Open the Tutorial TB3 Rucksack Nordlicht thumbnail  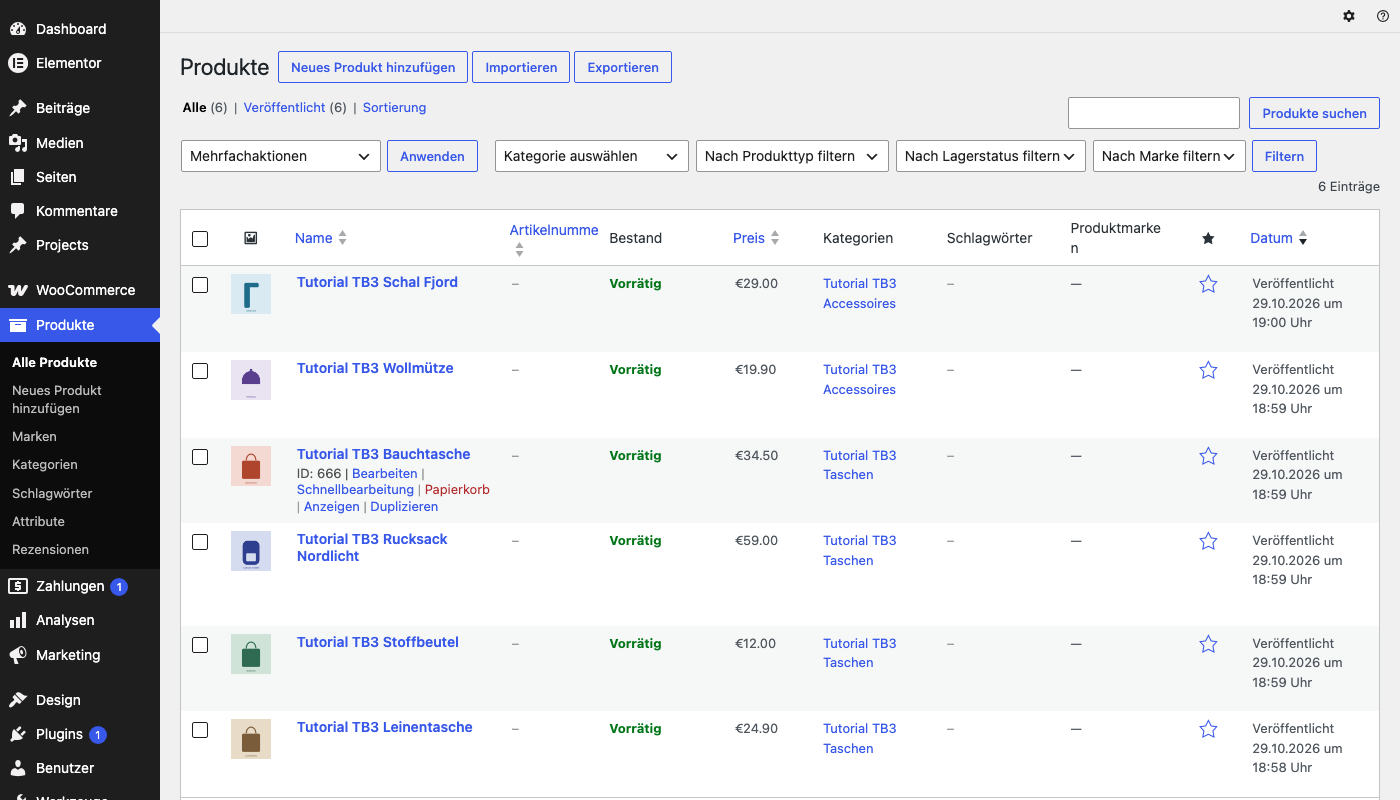click(251, 551)
